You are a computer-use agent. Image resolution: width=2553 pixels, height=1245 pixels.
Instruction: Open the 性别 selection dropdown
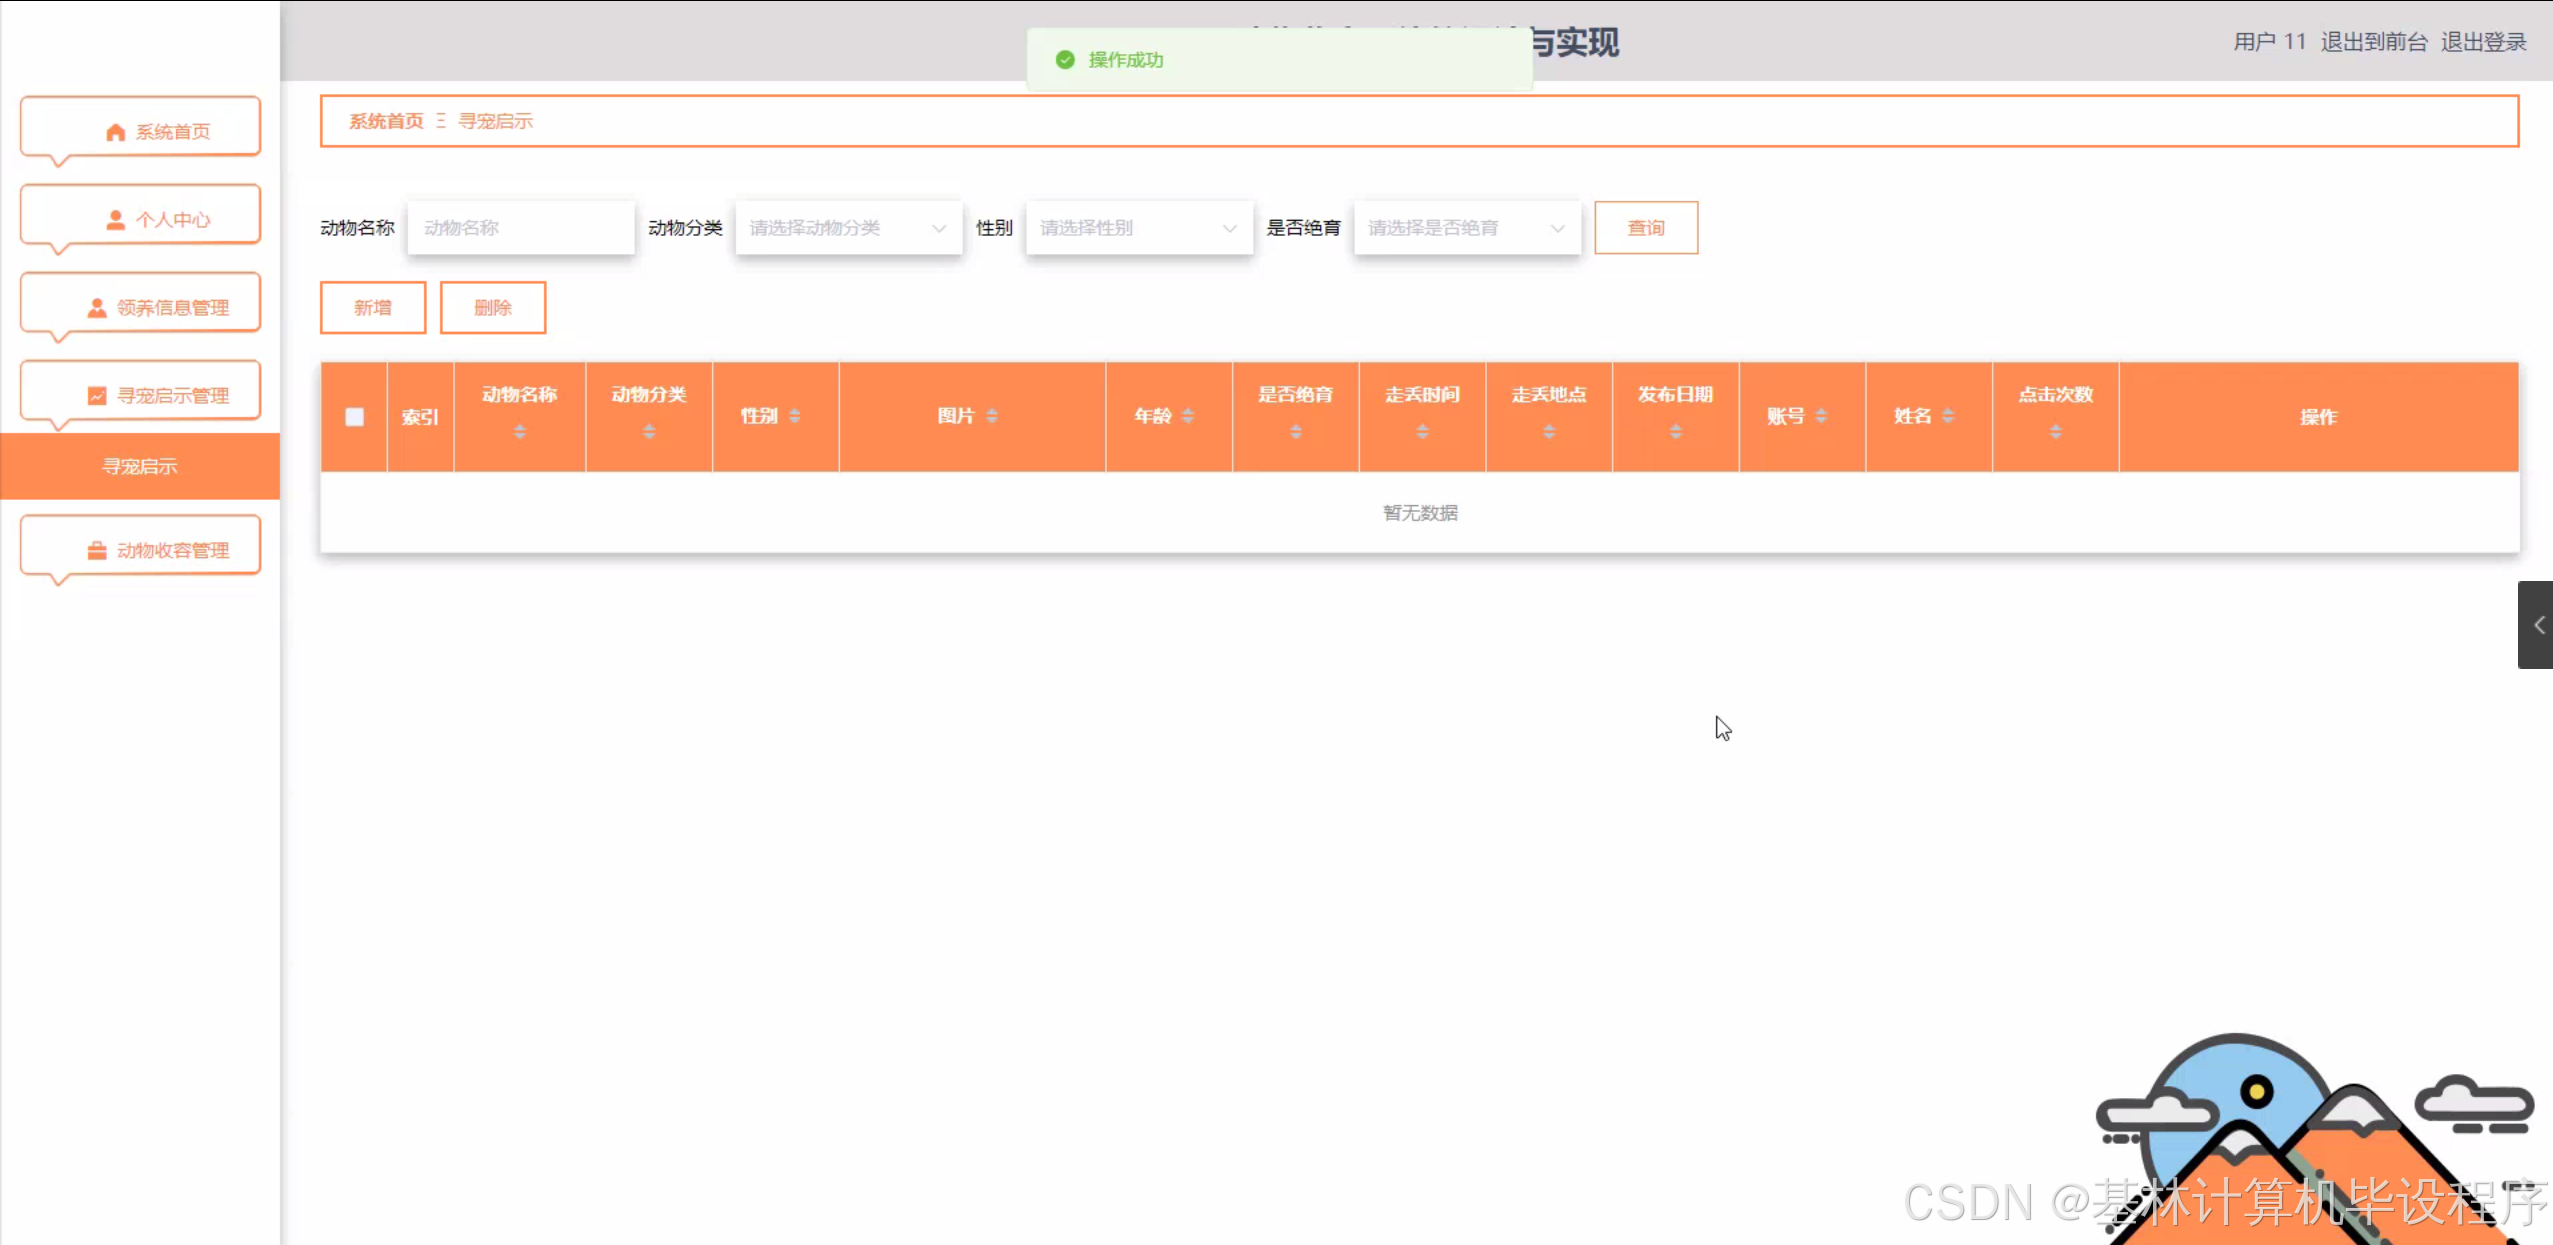pos(1138,228)
